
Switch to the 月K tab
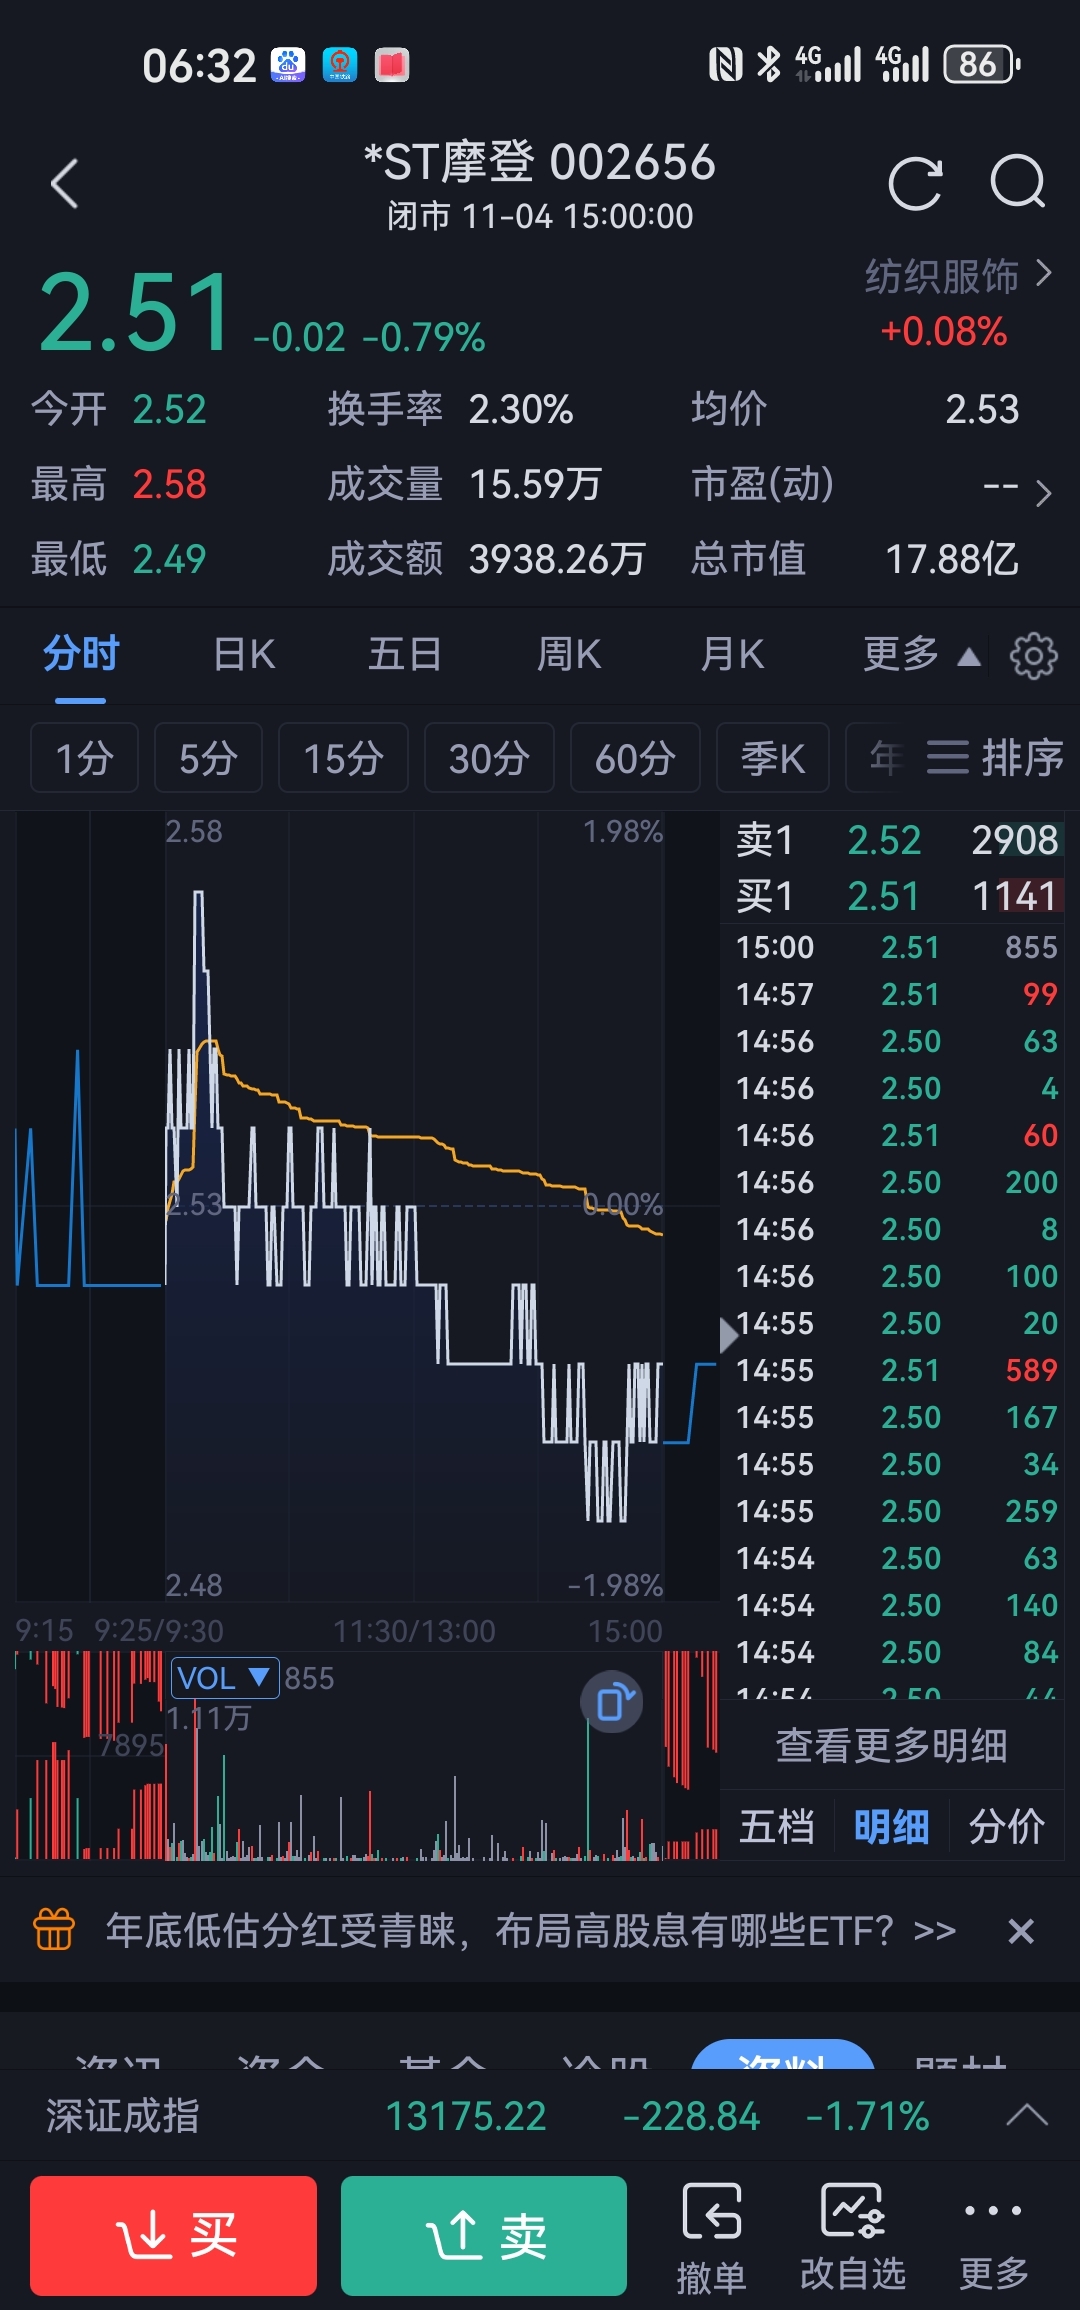pyautogui.click(x=732, y=655)
